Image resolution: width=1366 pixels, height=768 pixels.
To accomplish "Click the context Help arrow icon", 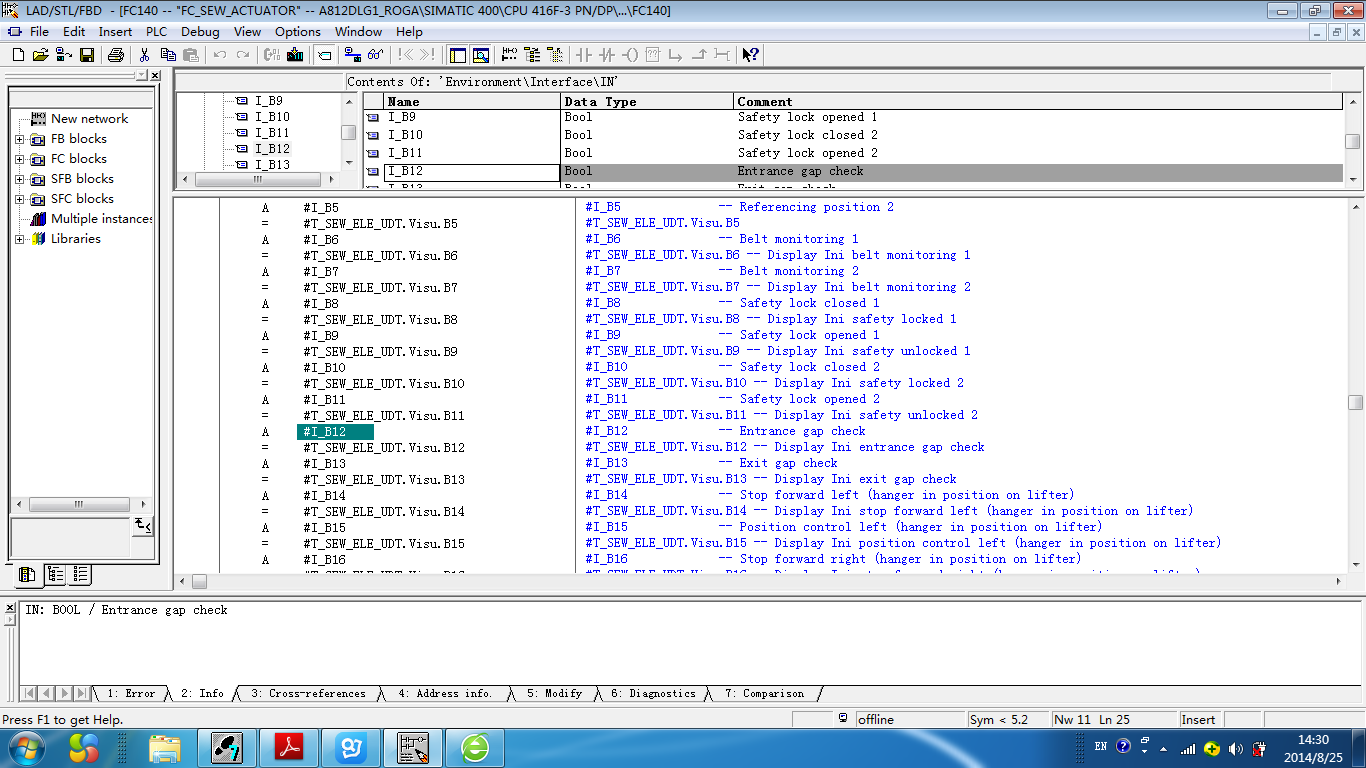I will click(751, 55).
